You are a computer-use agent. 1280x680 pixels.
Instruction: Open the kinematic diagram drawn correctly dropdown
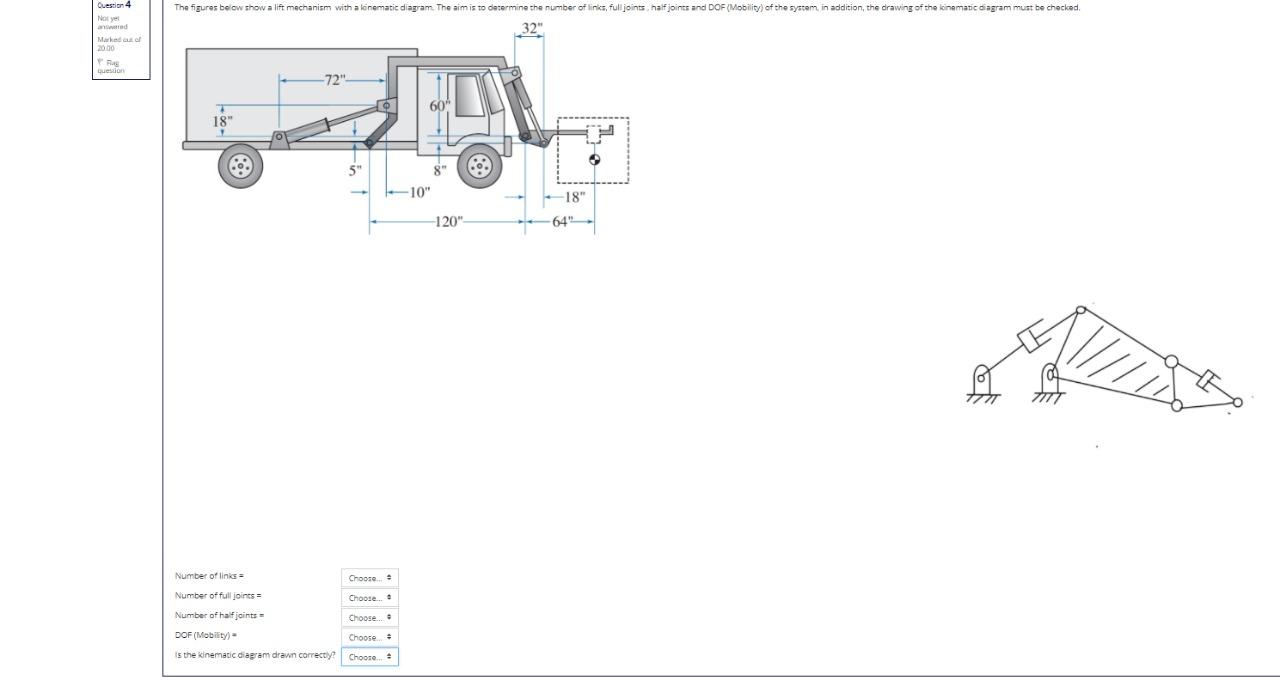coord(370,657)
